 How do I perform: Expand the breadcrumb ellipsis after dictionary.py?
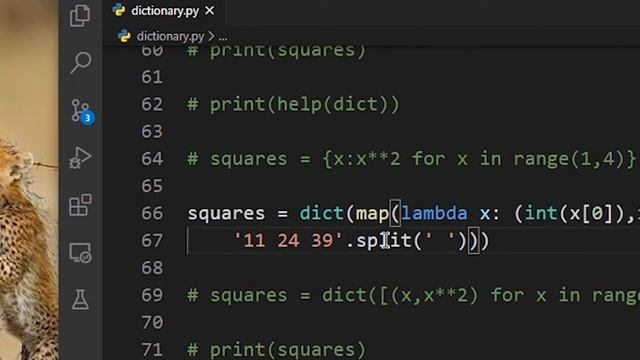222,37
